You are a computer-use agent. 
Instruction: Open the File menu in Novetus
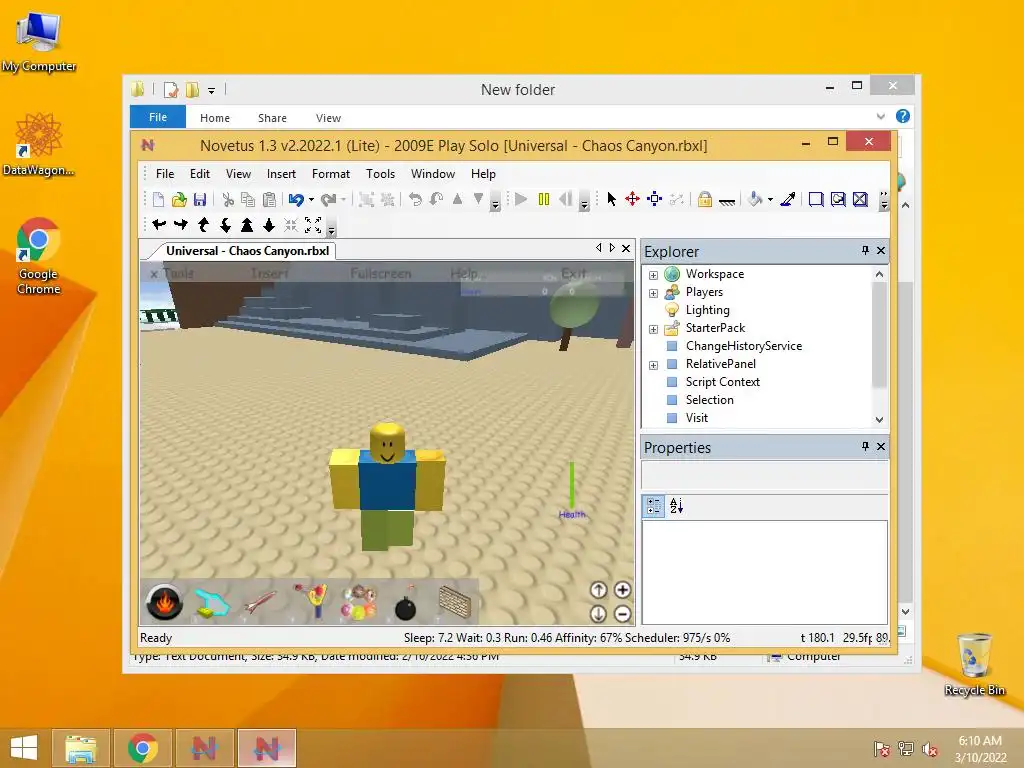pos(165,174)
